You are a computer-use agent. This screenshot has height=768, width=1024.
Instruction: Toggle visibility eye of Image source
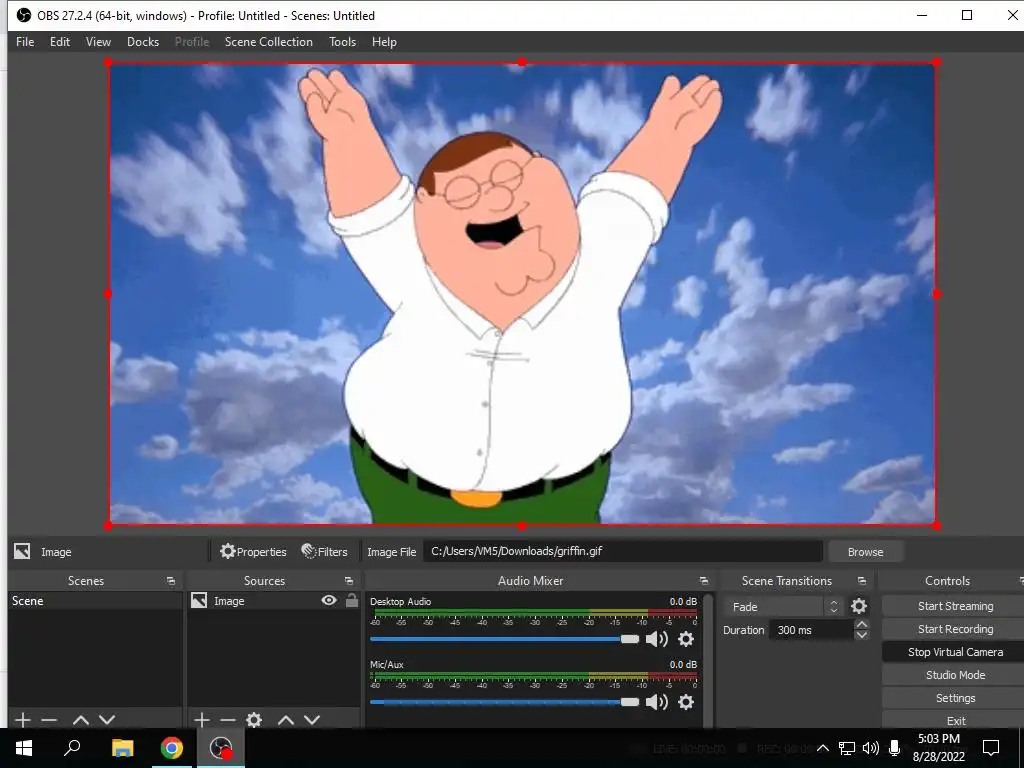point(329,600)
